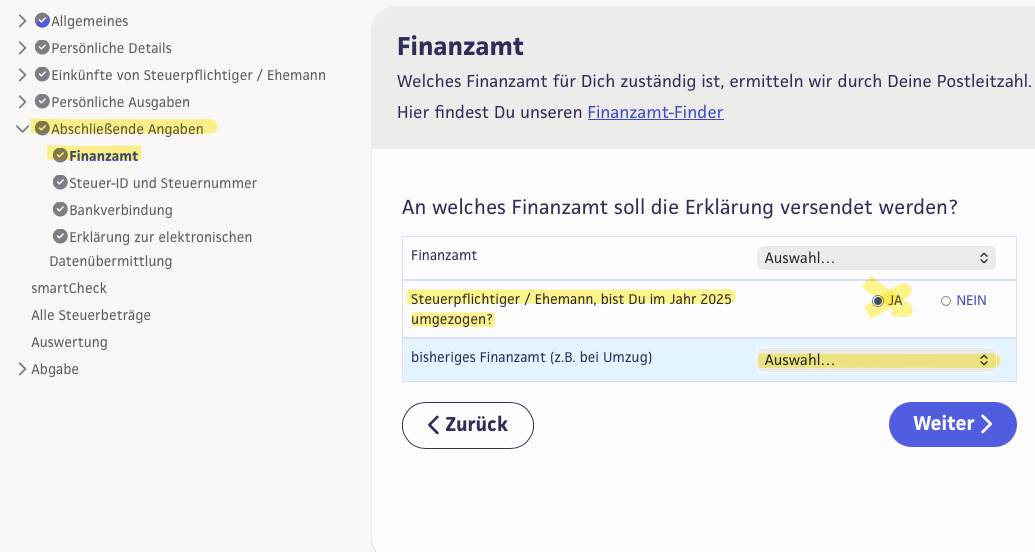Open smartCheck in sidebar
1035x552 pixels.
point(69,288)
